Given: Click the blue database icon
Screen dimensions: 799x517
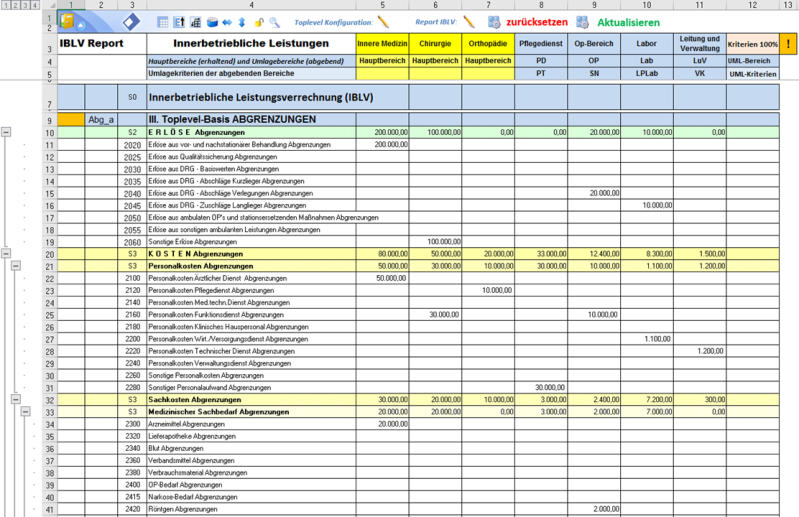Looking at the screenshot, I should click(212, 21).
